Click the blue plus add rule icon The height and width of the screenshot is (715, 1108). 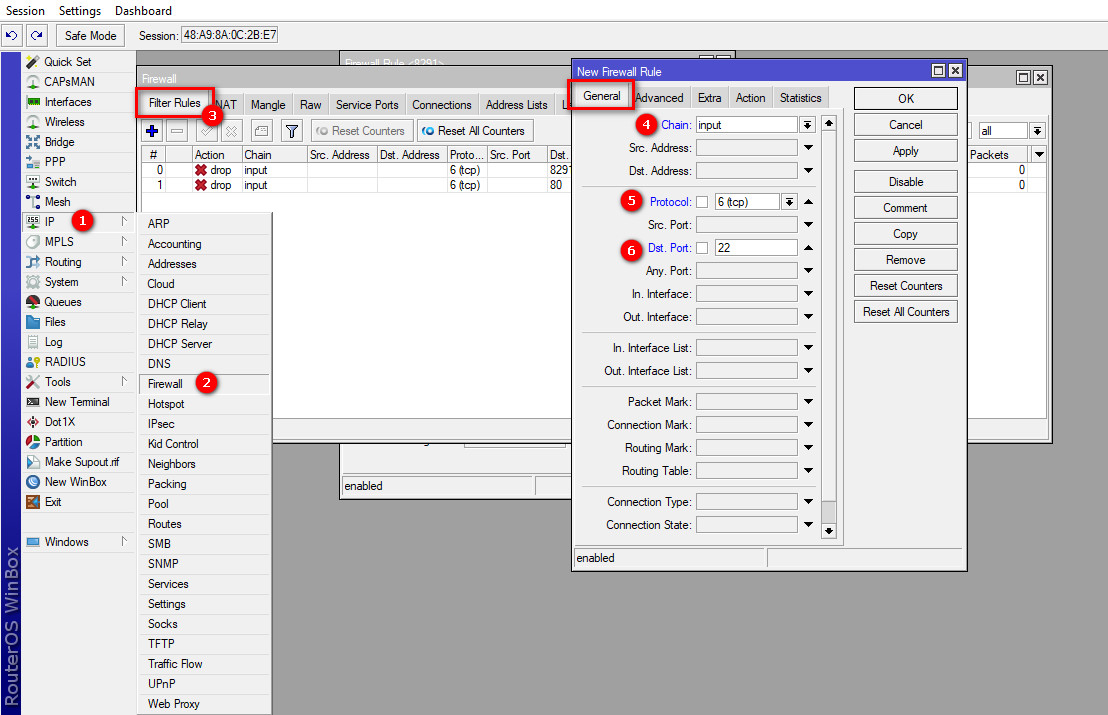tap(152, 131)
